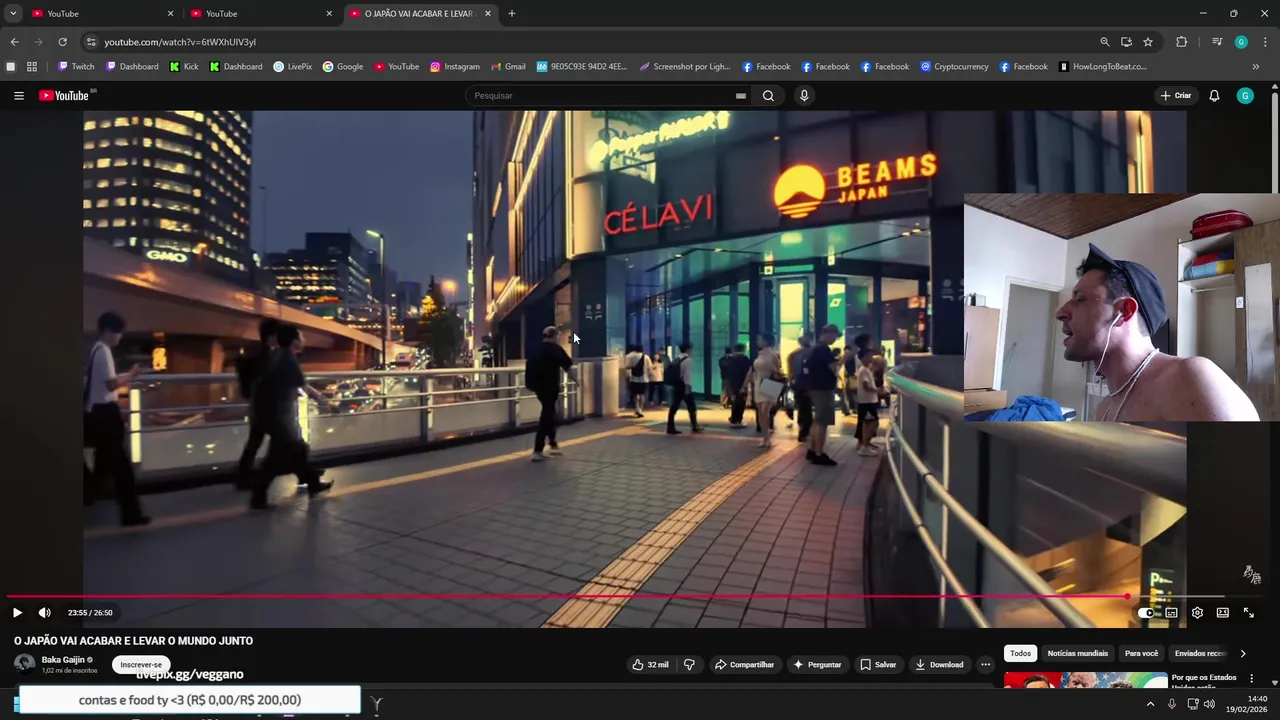The image size is (1280, 720).
Task: Download the video
Action: [939, 665]
